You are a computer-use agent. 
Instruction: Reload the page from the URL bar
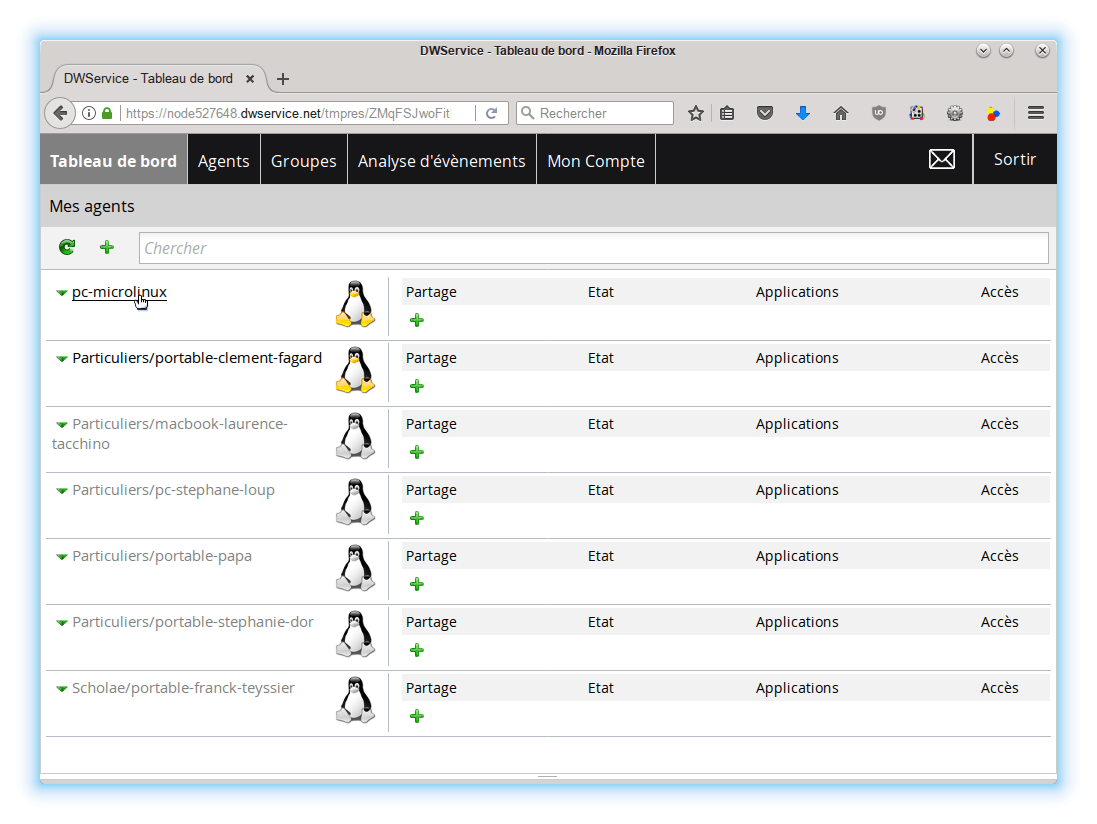point(491,113)
